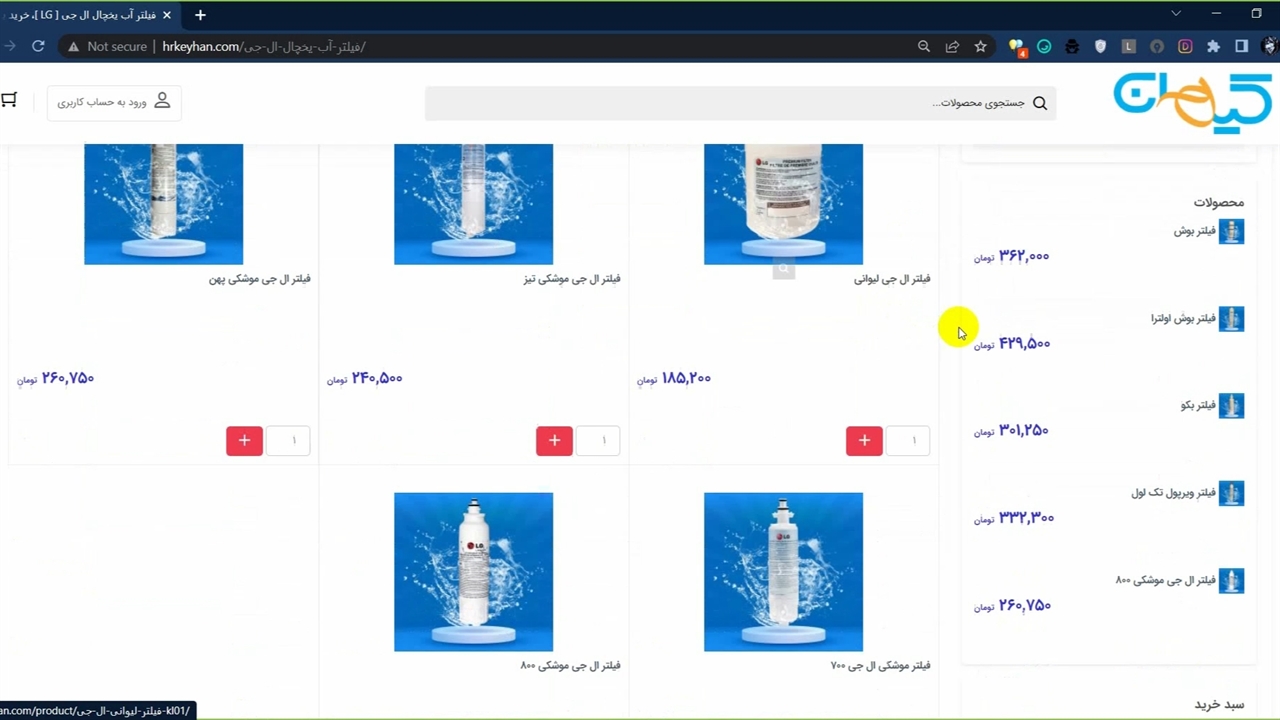This screenshot has width=1280, height=720.
Task: Click the search magnifier icon in search bar
Action: pyautogui.click(x=1040, y=103)
